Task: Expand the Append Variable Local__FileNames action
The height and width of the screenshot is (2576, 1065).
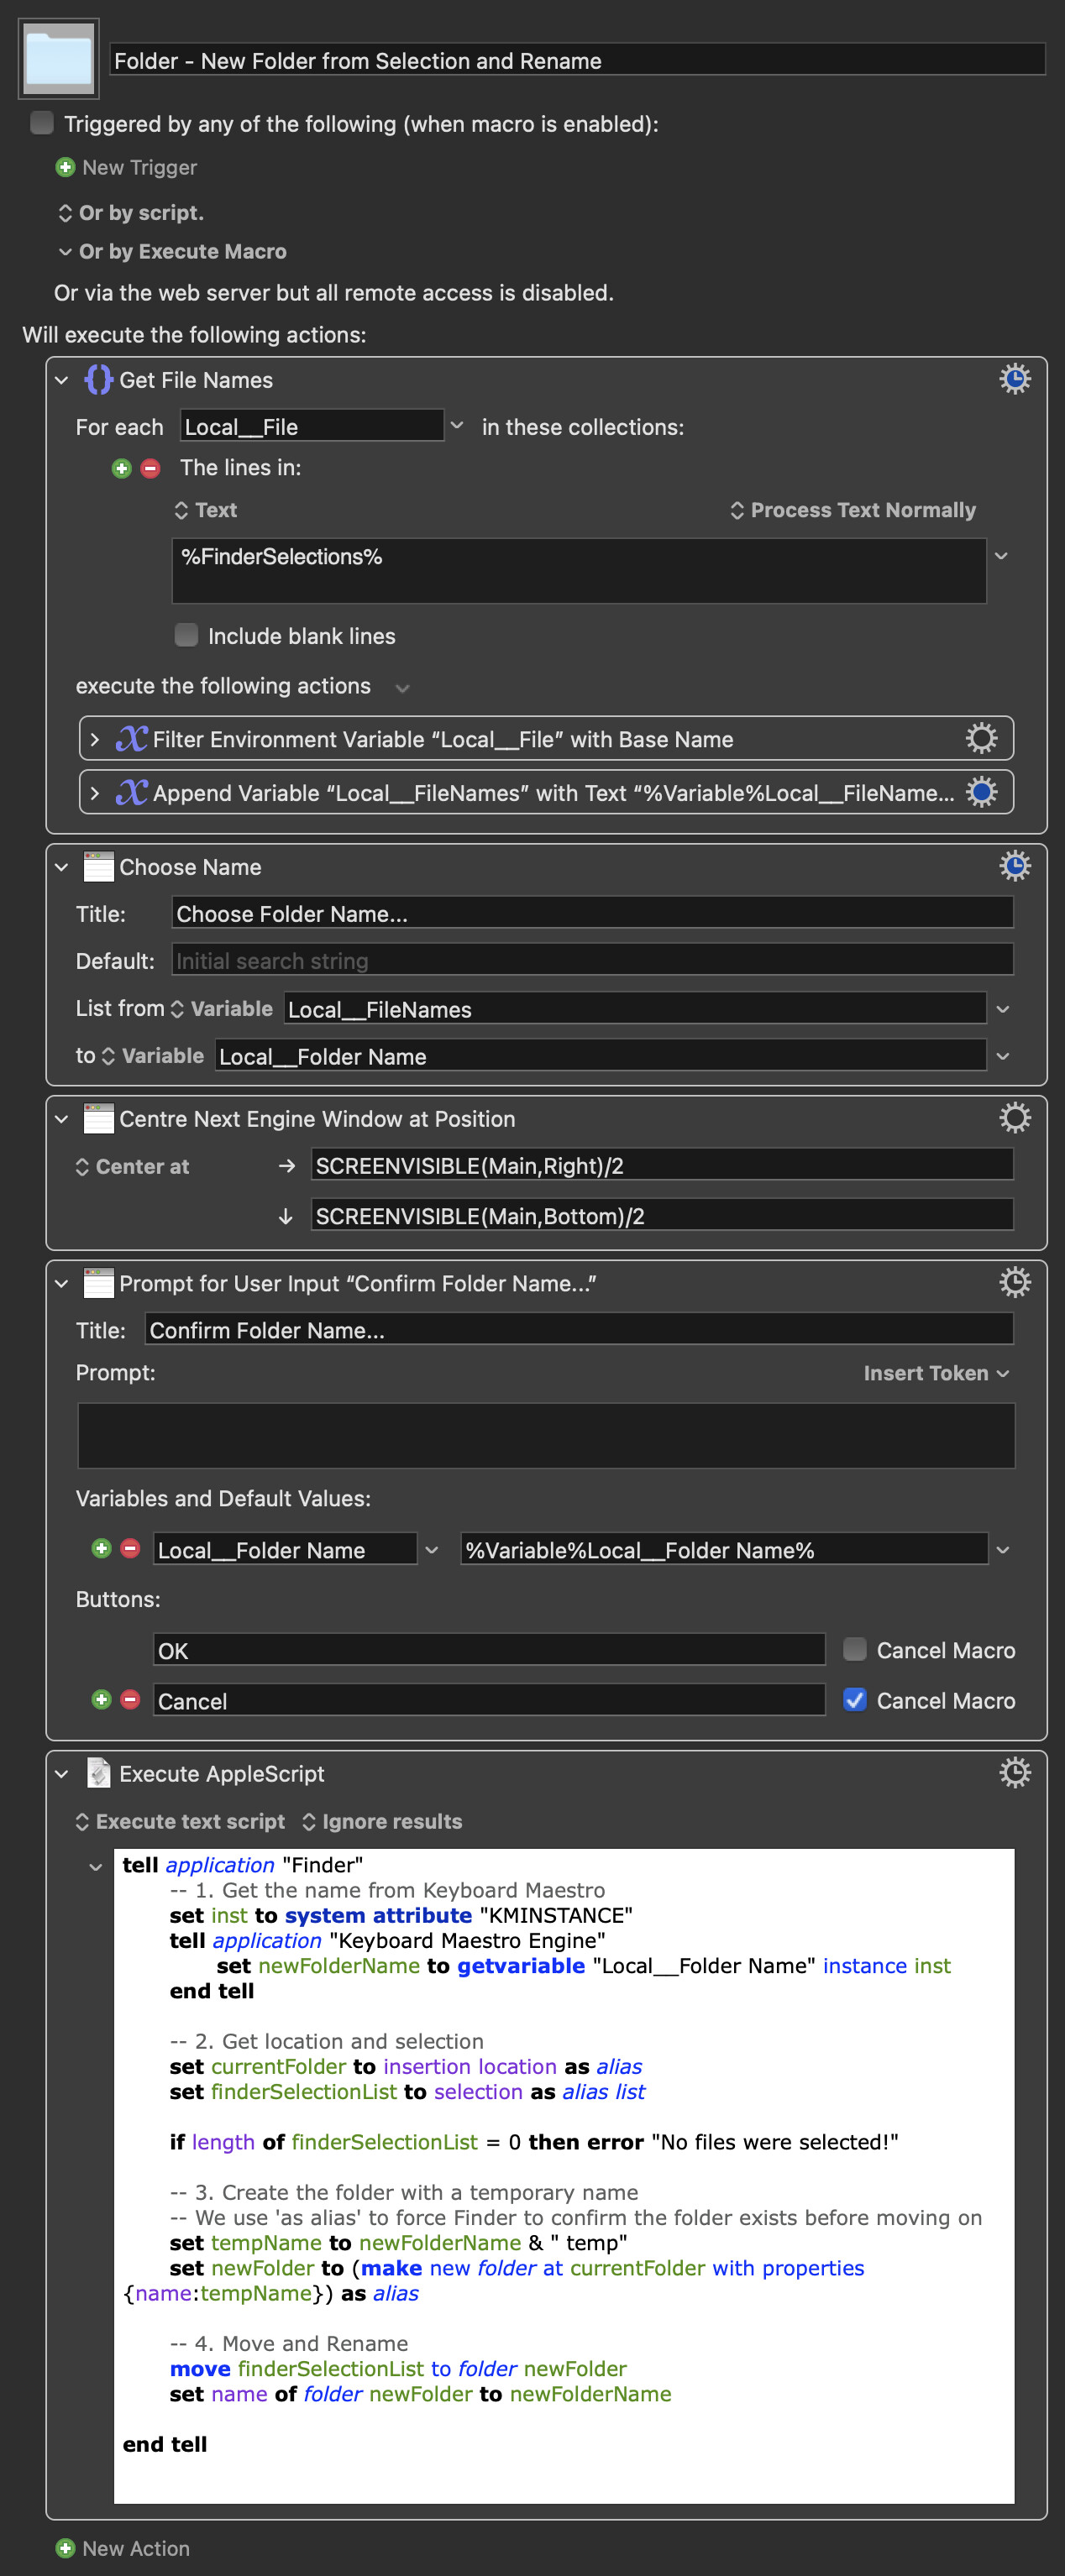Action: point(95,793)
